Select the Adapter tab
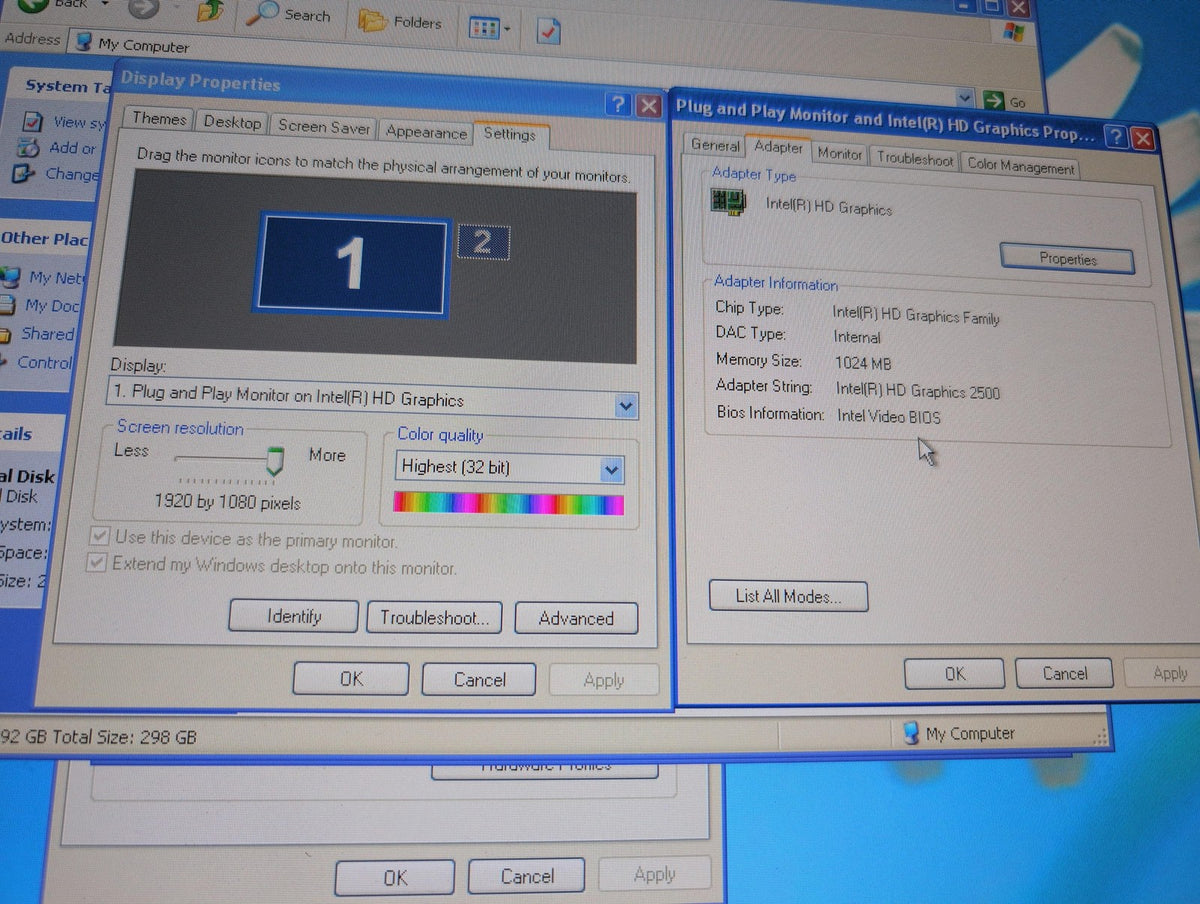 (779, 147)
